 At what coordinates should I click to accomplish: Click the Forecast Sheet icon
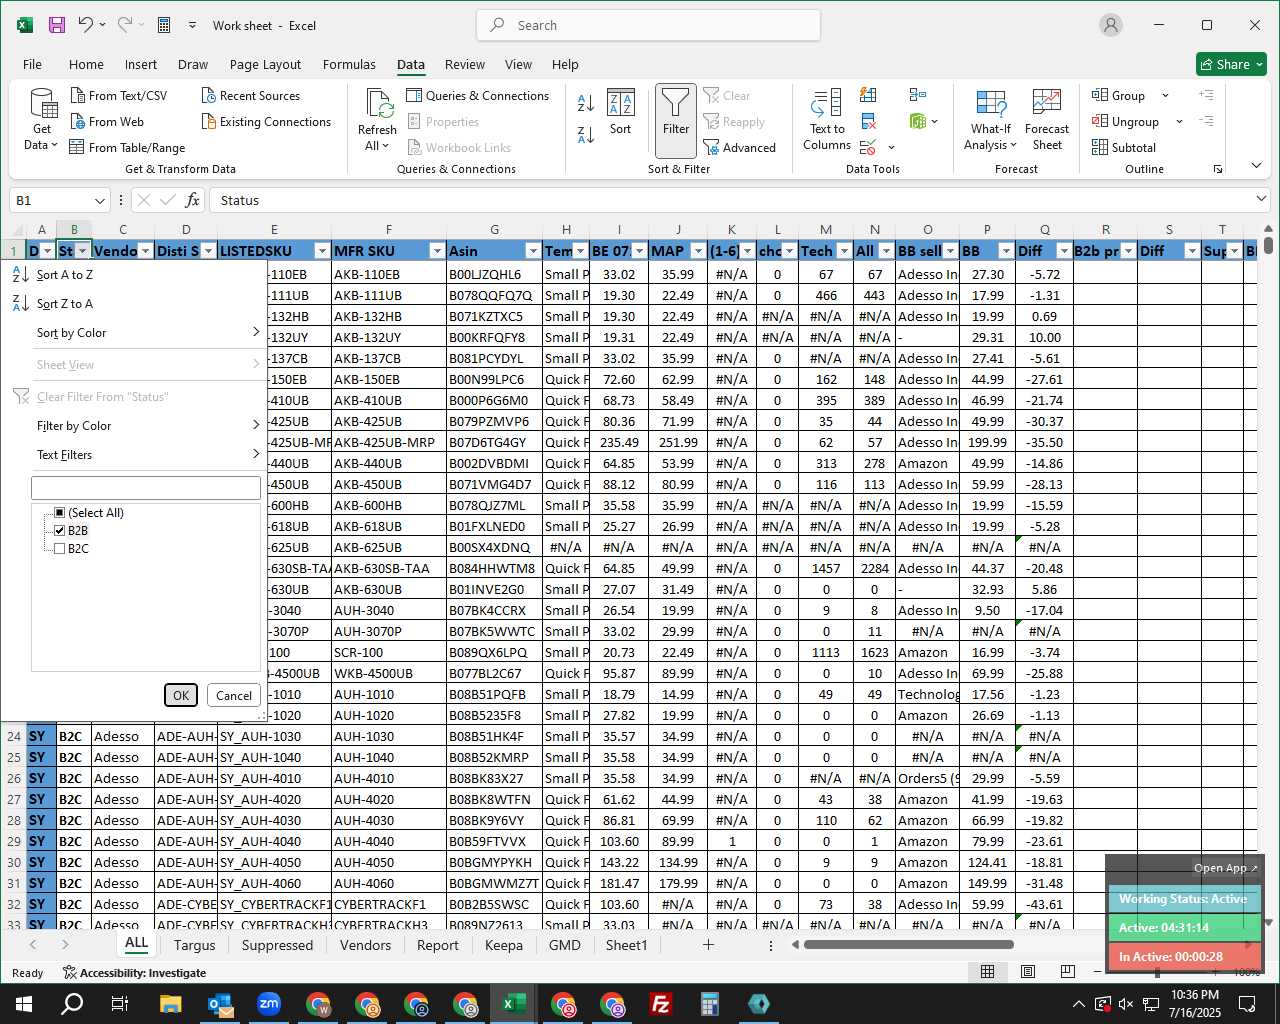point(1047,103)
